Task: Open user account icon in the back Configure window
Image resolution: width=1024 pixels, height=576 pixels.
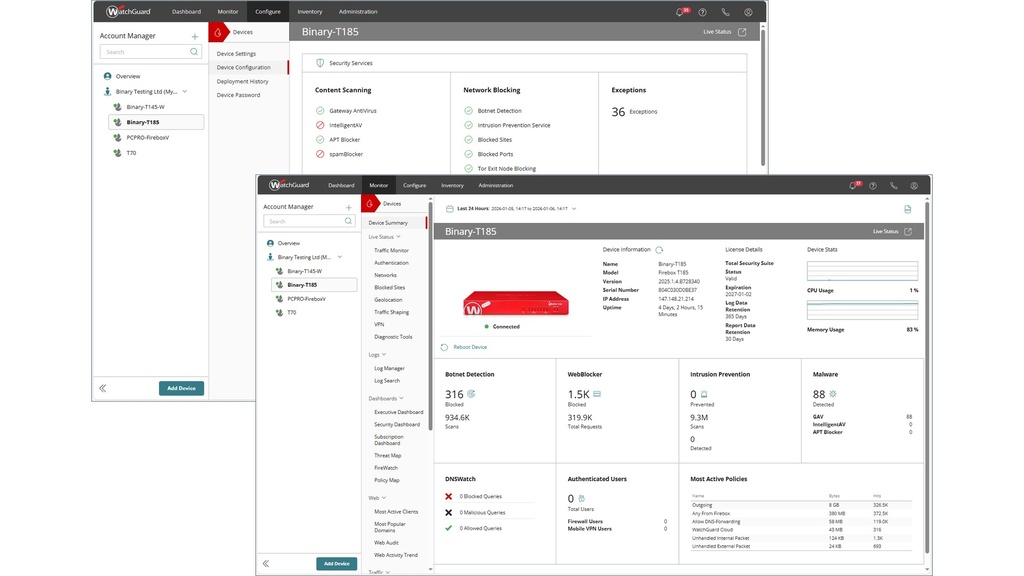Action: [x=748, y=12]
